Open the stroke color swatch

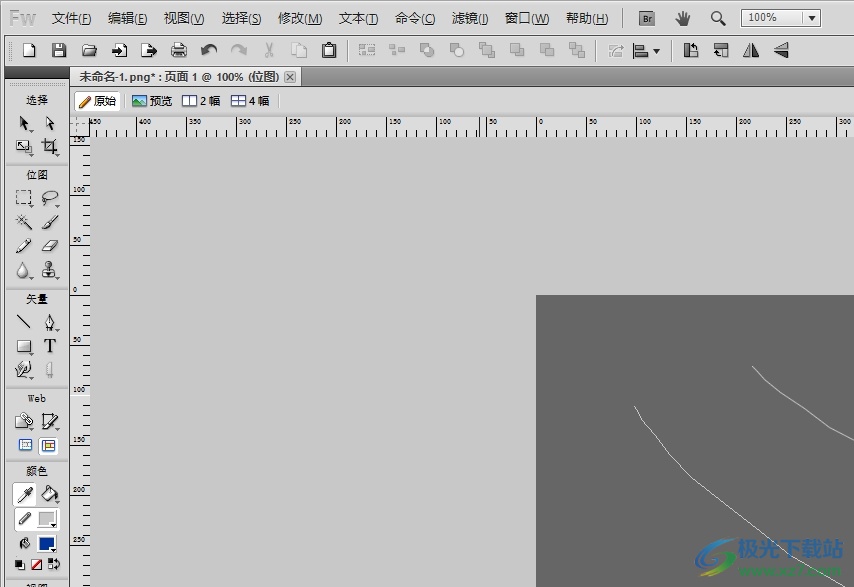(47, 519)
